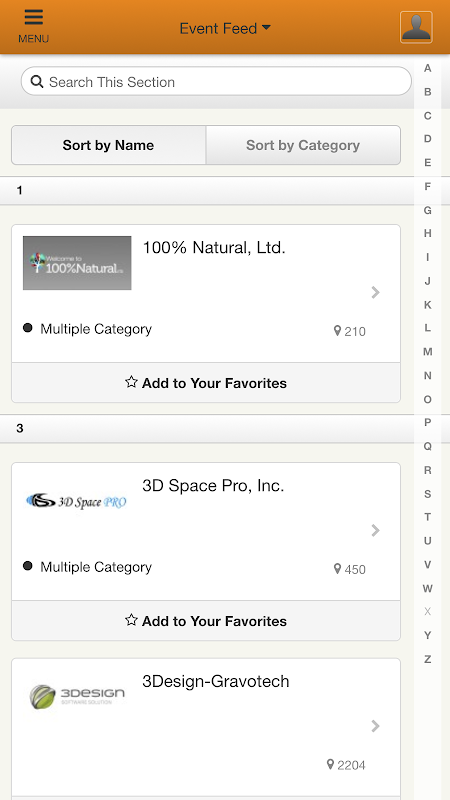Open the user profile avatar icon
450x800 pixels.
[x=416, y=27]
